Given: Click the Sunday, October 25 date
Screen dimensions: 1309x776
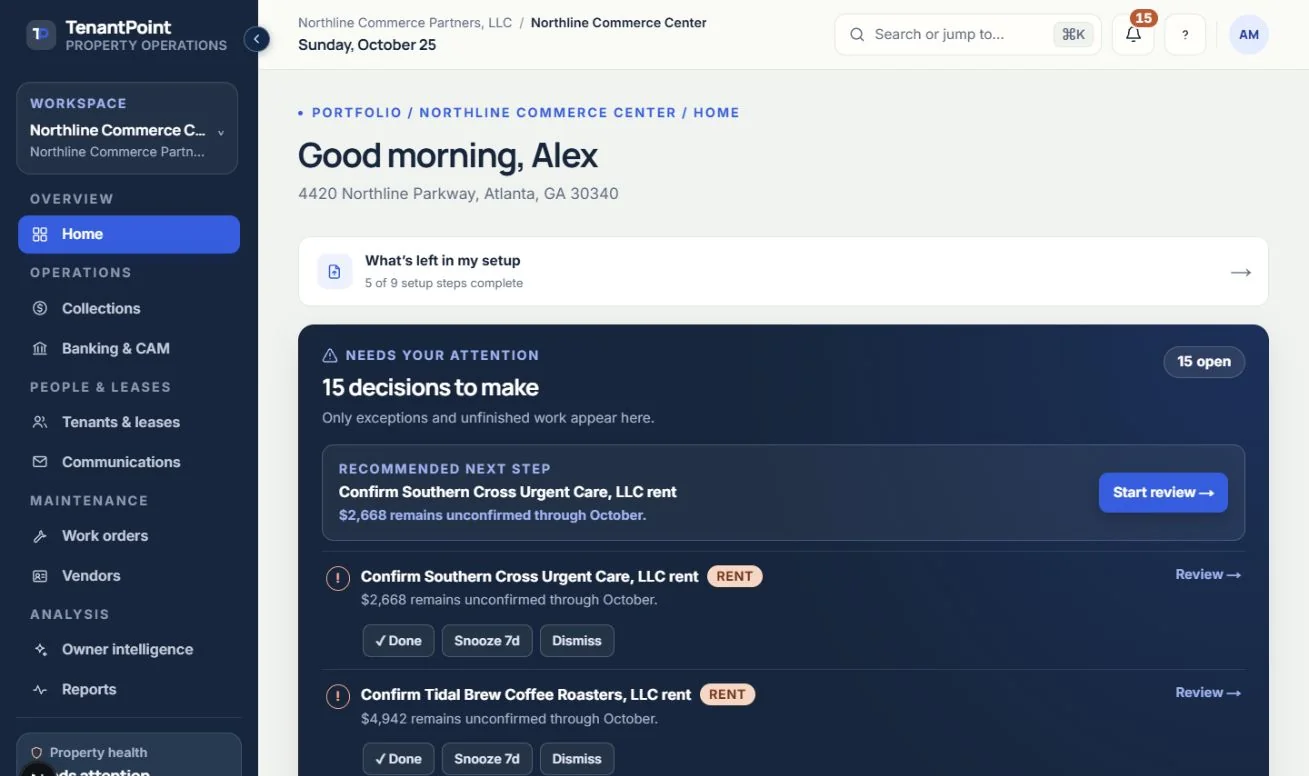Looking at the screenshot, I should (x=367, y=45).
